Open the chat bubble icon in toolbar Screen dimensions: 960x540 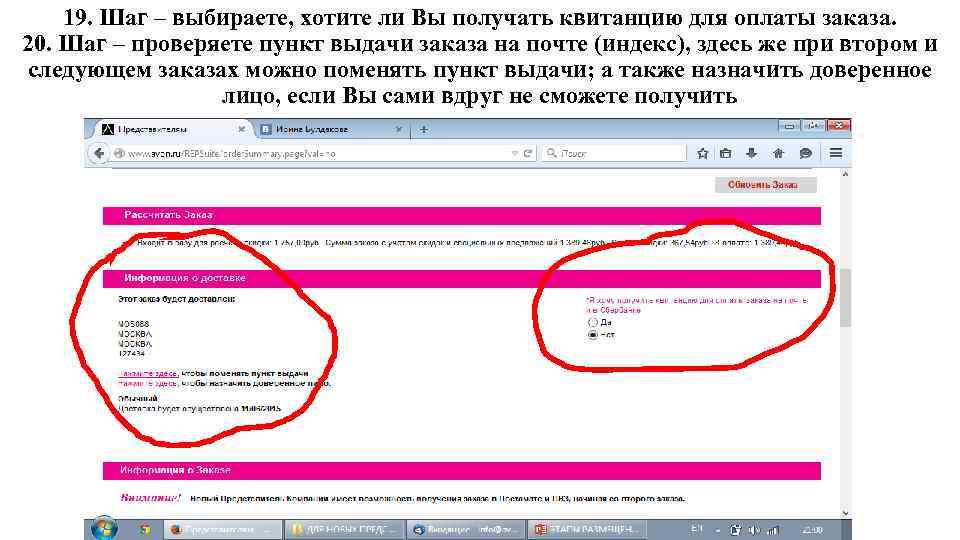tap(806, 153)
